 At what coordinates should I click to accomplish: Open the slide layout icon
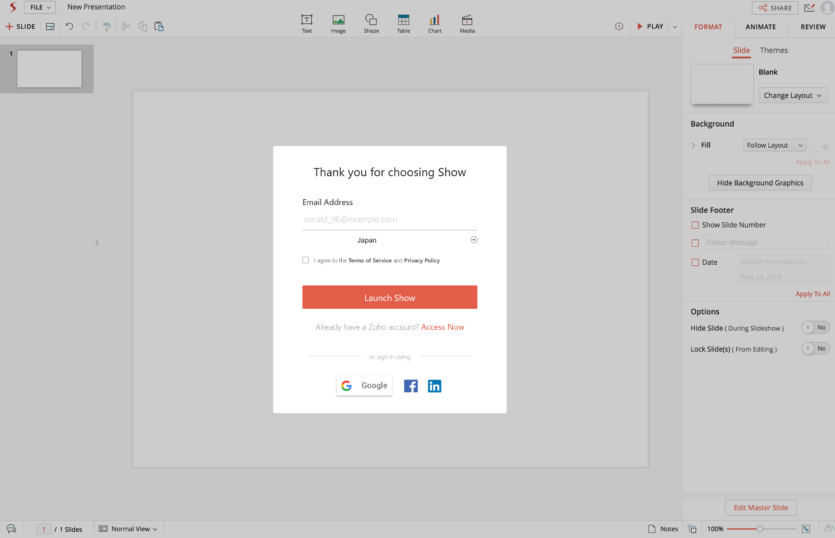click(50, 27)
